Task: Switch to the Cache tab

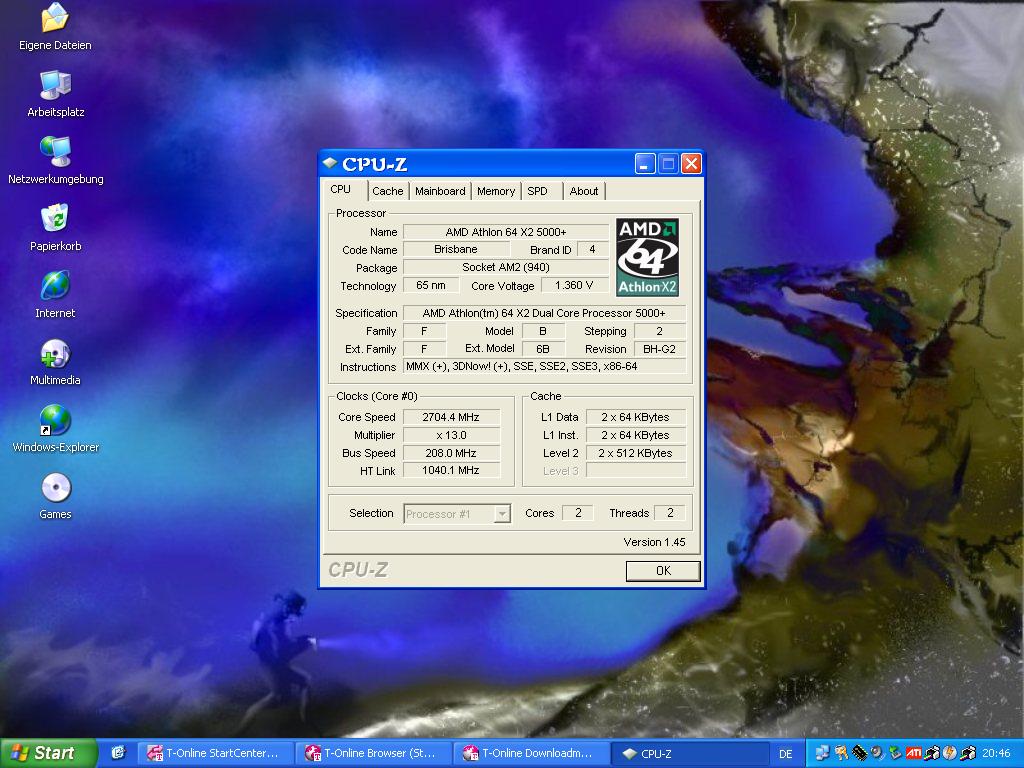Action: [x=388, y=191]
